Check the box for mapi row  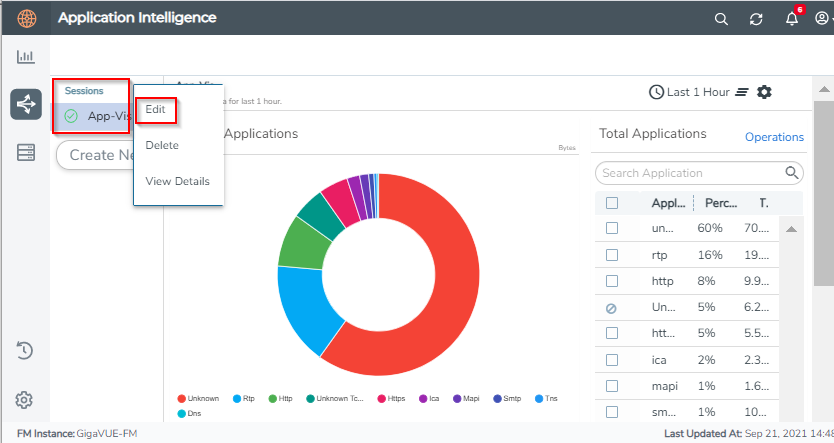pos(612,386)
